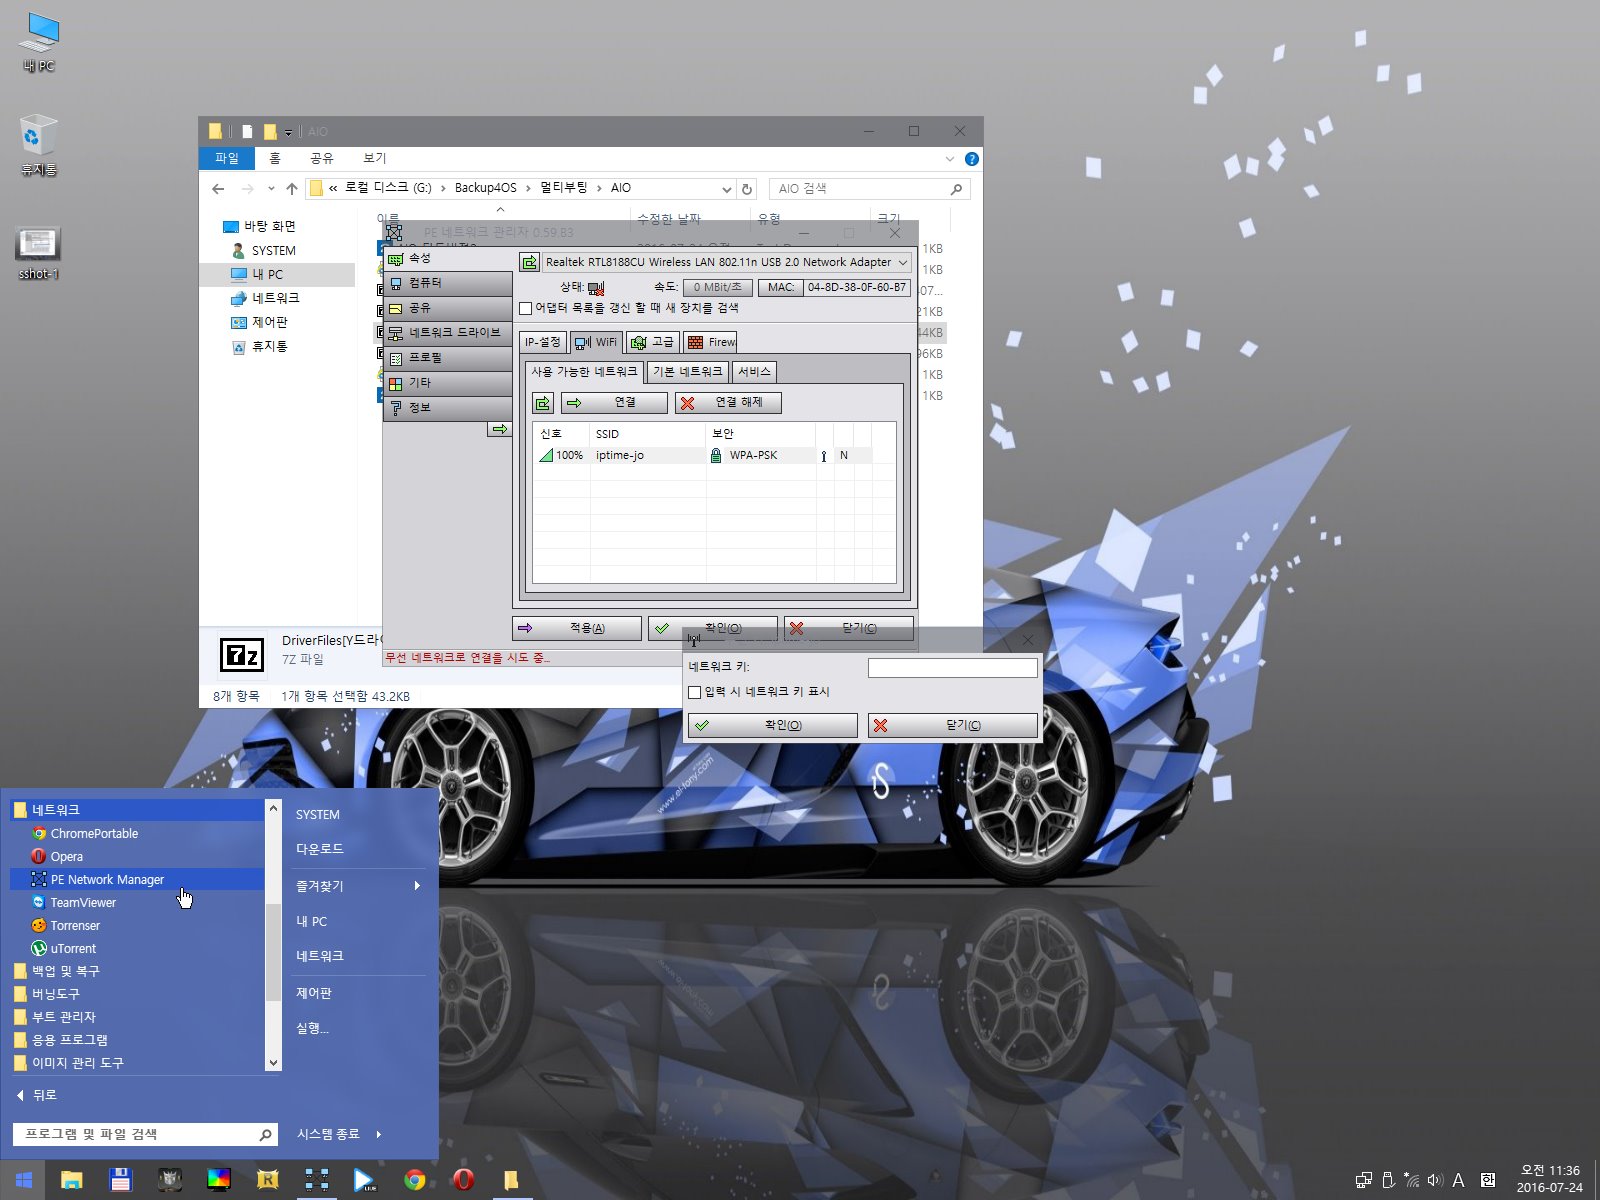Click the 프로그램 및 파일 검색 search box
1600x1200 pixels.
[x=144, y=1134]
